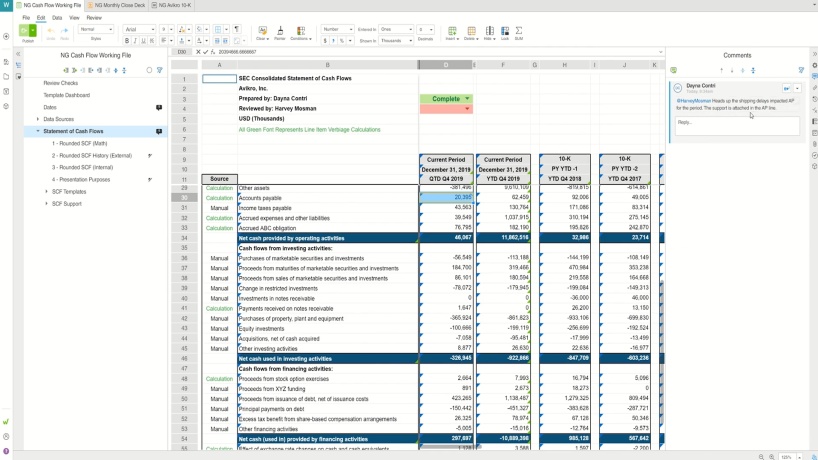Open the cell borders tool
Viewport: 818px width, 460px height.
pos(219,29)
